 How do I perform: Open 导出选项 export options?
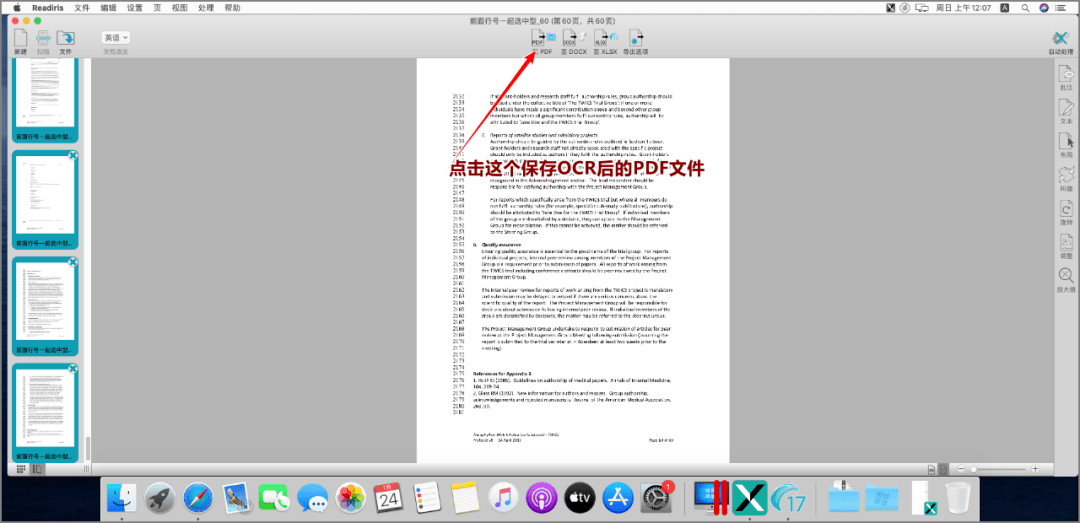click(x=636, y=38)
